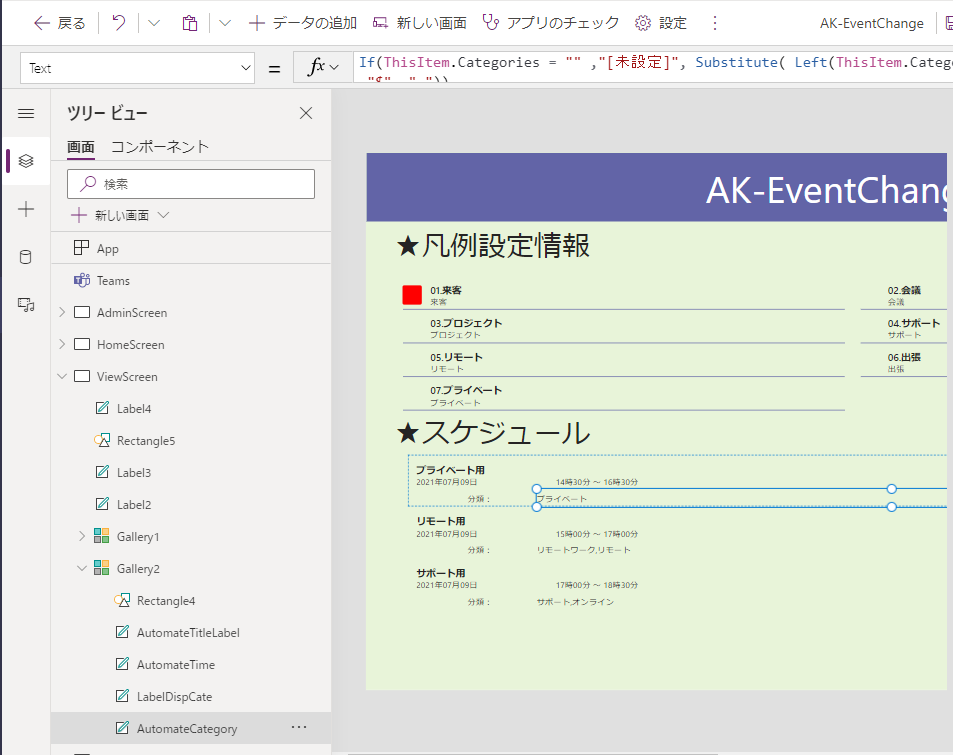Select the 画面 tab in tree view
The image size is (953, 755).
[80, 147]
